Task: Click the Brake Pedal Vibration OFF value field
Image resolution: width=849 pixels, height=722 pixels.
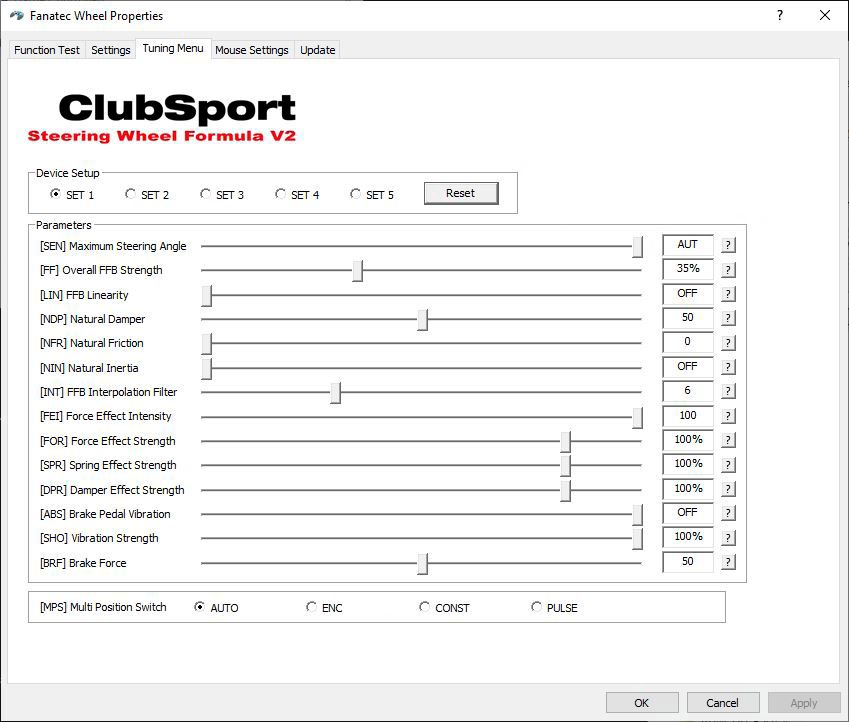Action: click(688, 512)
